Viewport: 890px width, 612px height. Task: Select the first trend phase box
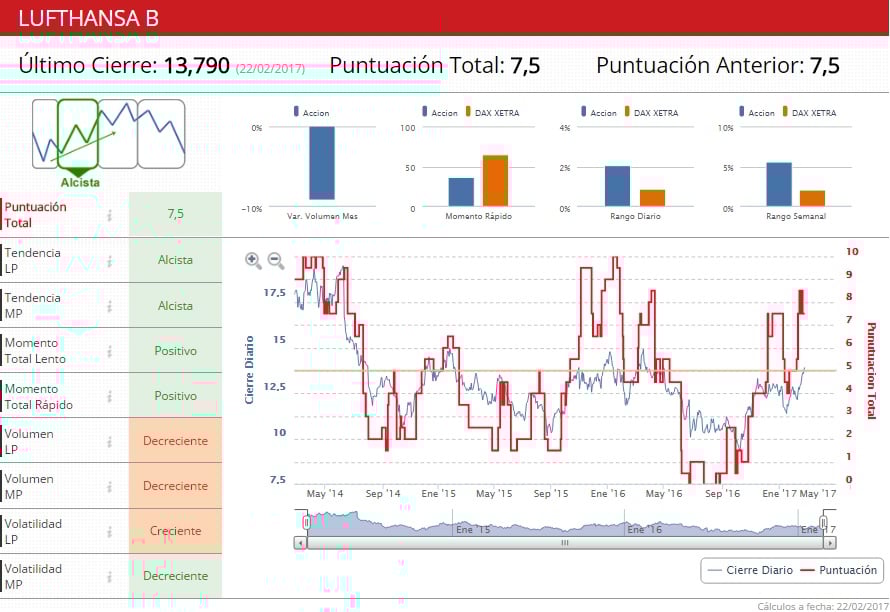pos(45,133)
